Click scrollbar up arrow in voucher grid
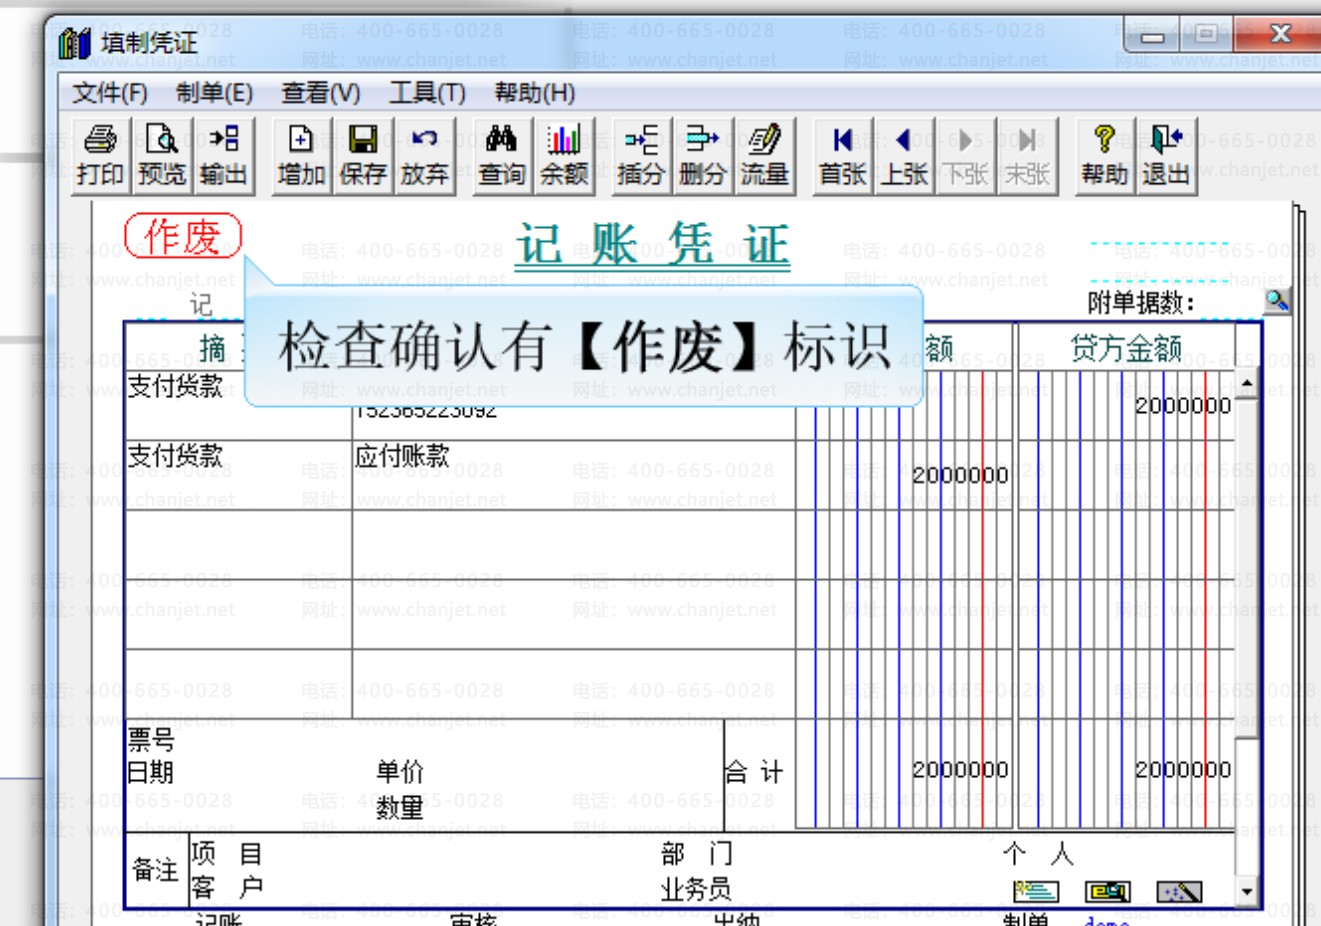Viewport: 1321px width, 926px height. [x=1247, y=383]
